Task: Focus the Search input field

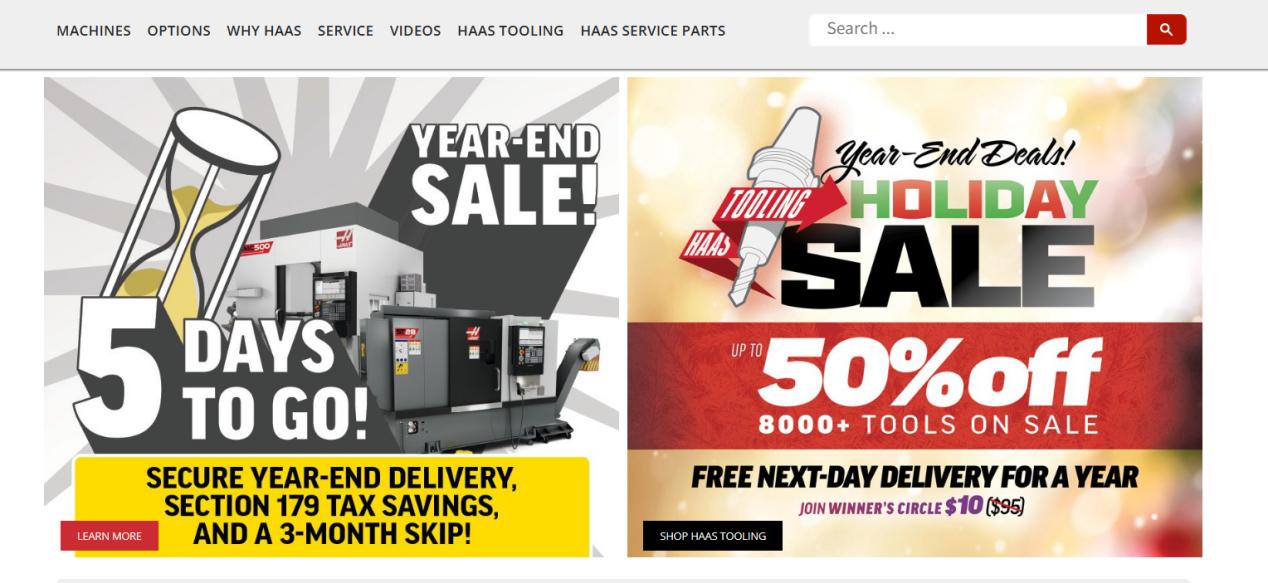Action: tap(978, 30)
